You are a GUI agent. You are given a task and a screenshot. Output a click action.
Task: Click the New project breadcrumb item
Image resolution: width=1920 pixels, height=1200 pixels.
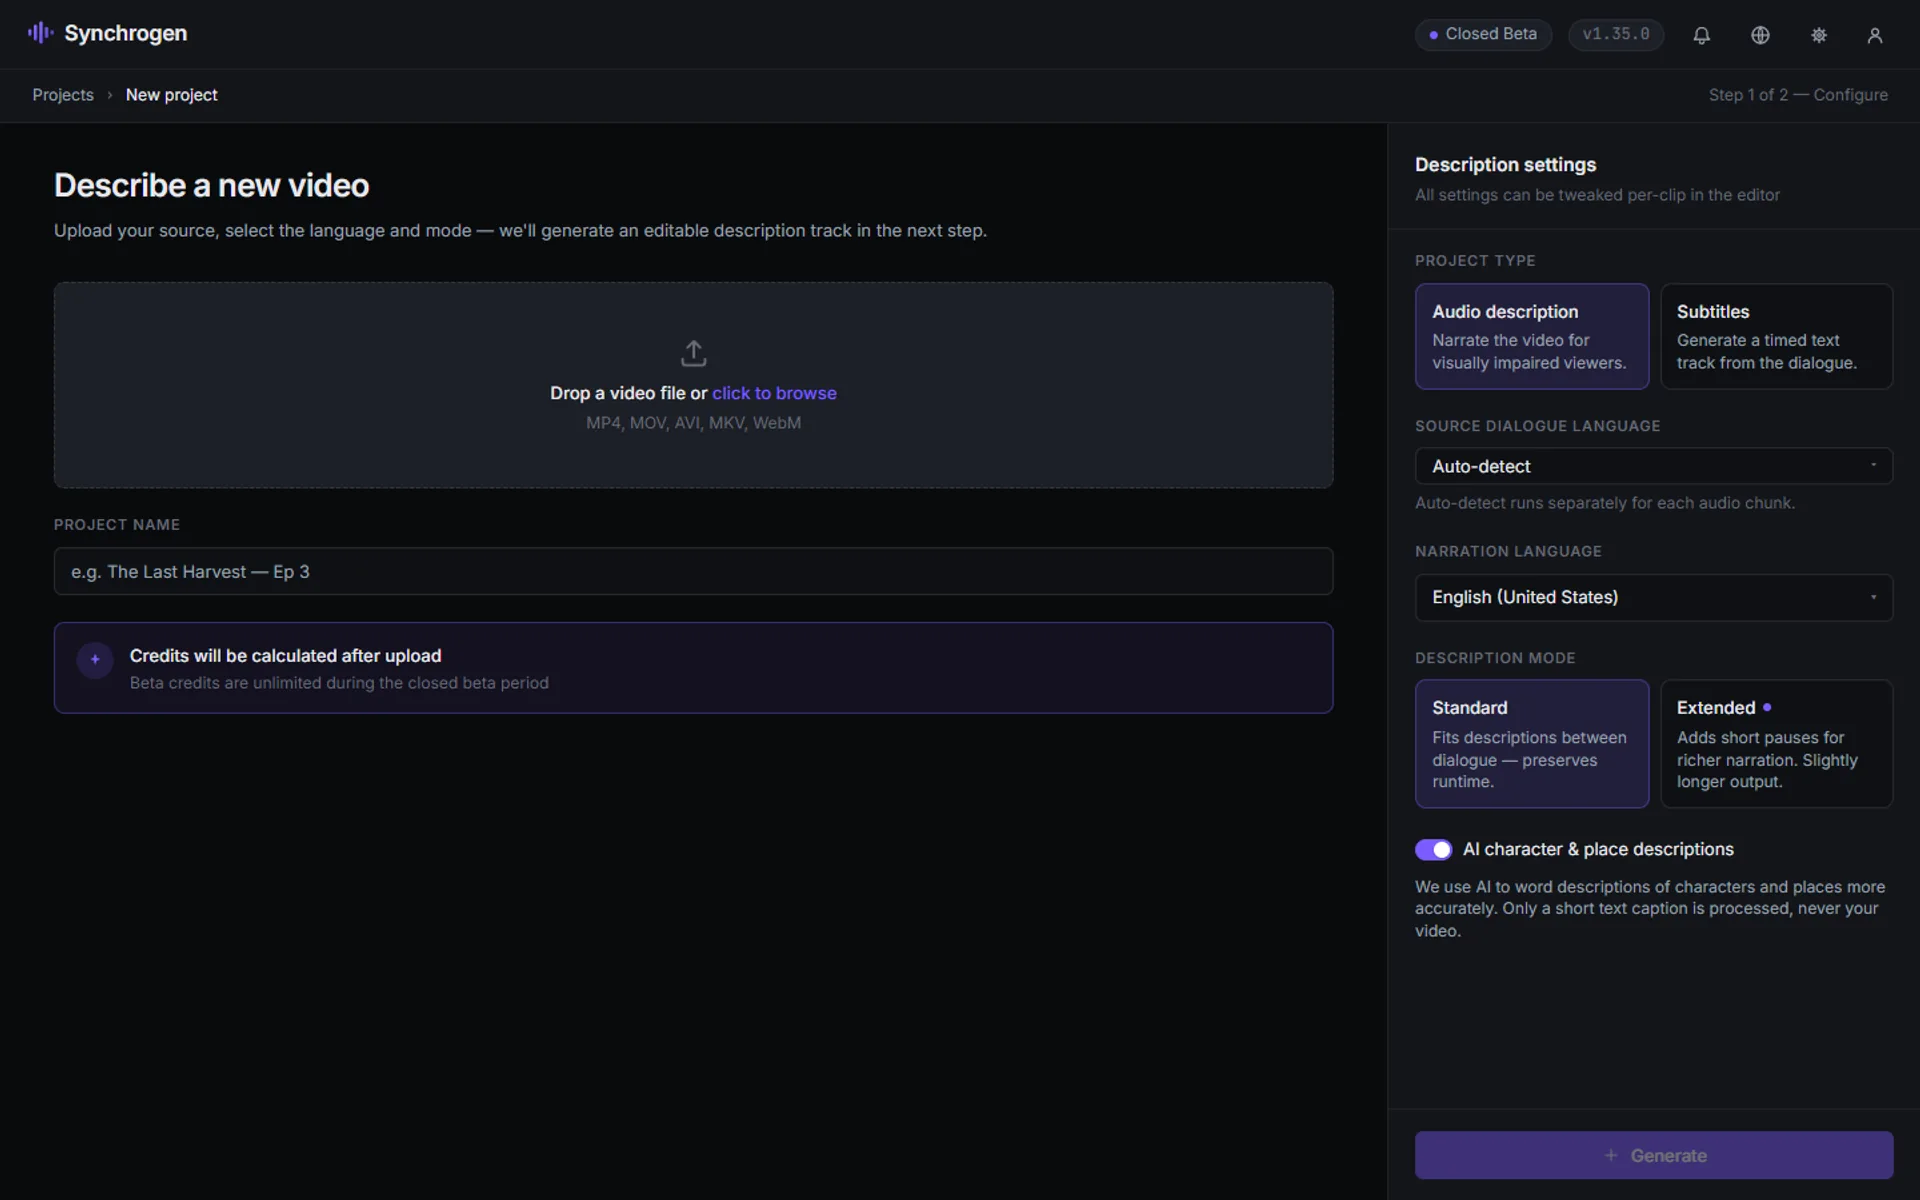171,95
